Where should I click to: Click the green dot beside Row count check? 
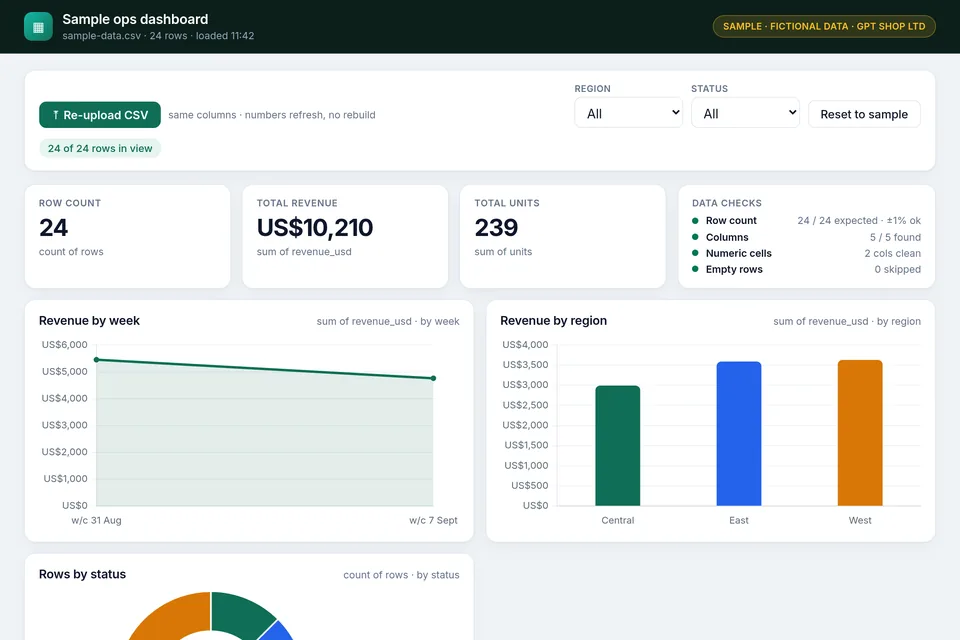pos(695,220)
